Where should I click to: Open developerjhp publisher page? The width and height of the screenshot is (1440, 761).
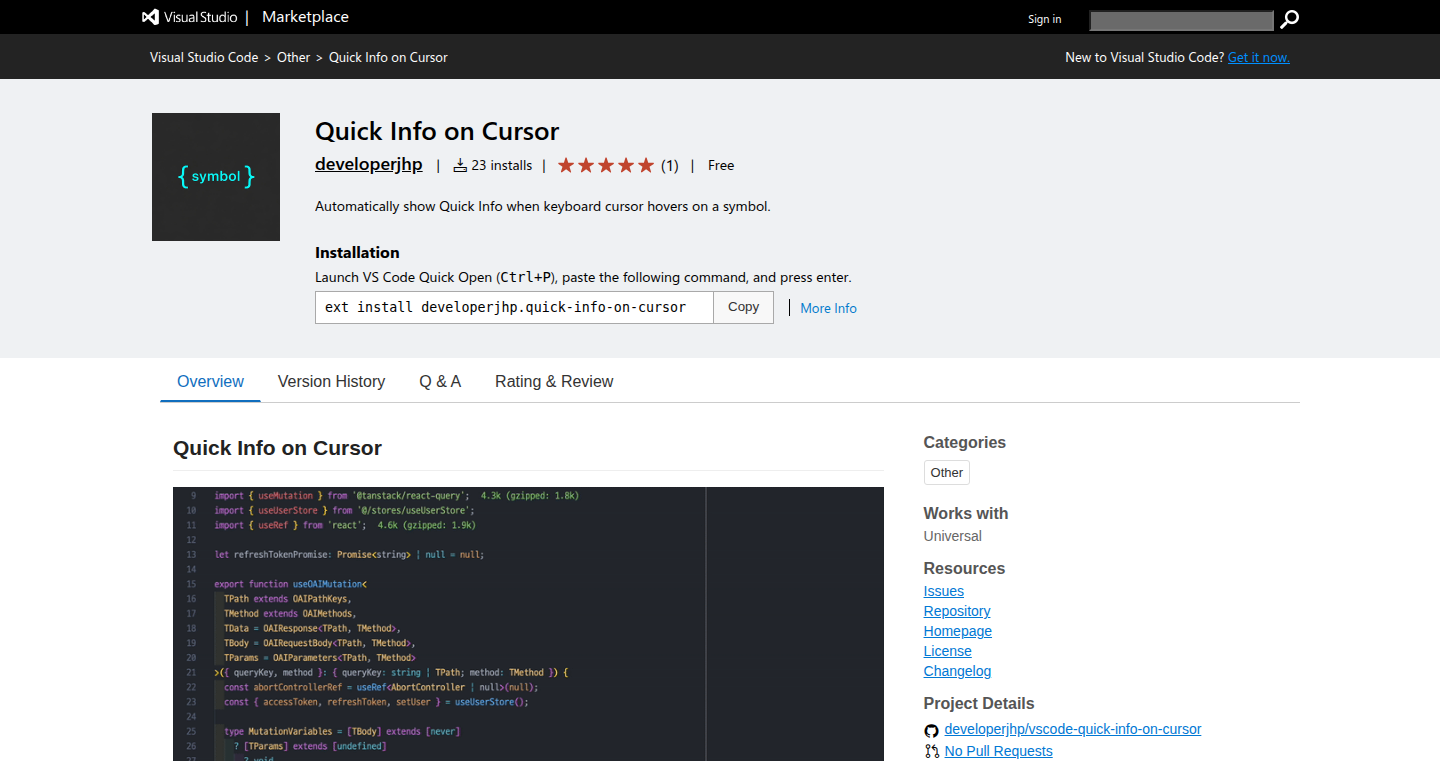click(369, 165)
